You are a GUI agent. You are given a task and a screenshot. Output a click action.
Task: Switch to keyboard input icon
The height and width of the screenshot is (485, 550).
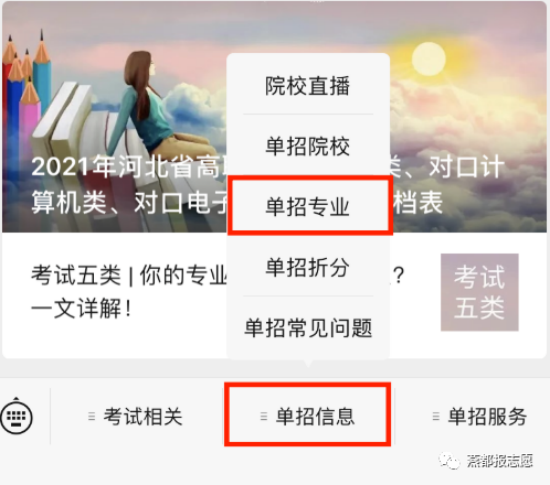tap(16, 416)
